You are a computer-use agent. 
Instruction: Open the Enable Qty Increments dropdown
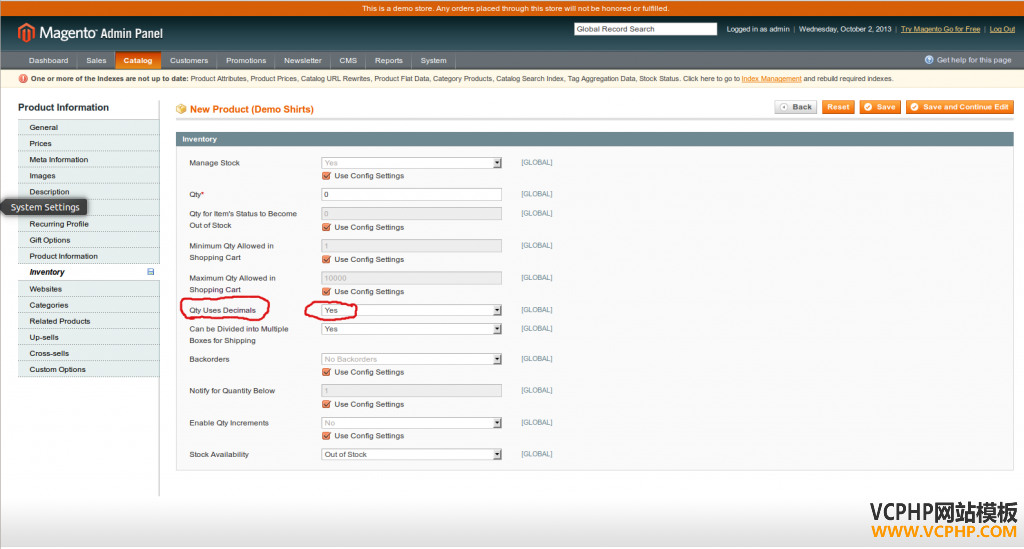point(411,423)
